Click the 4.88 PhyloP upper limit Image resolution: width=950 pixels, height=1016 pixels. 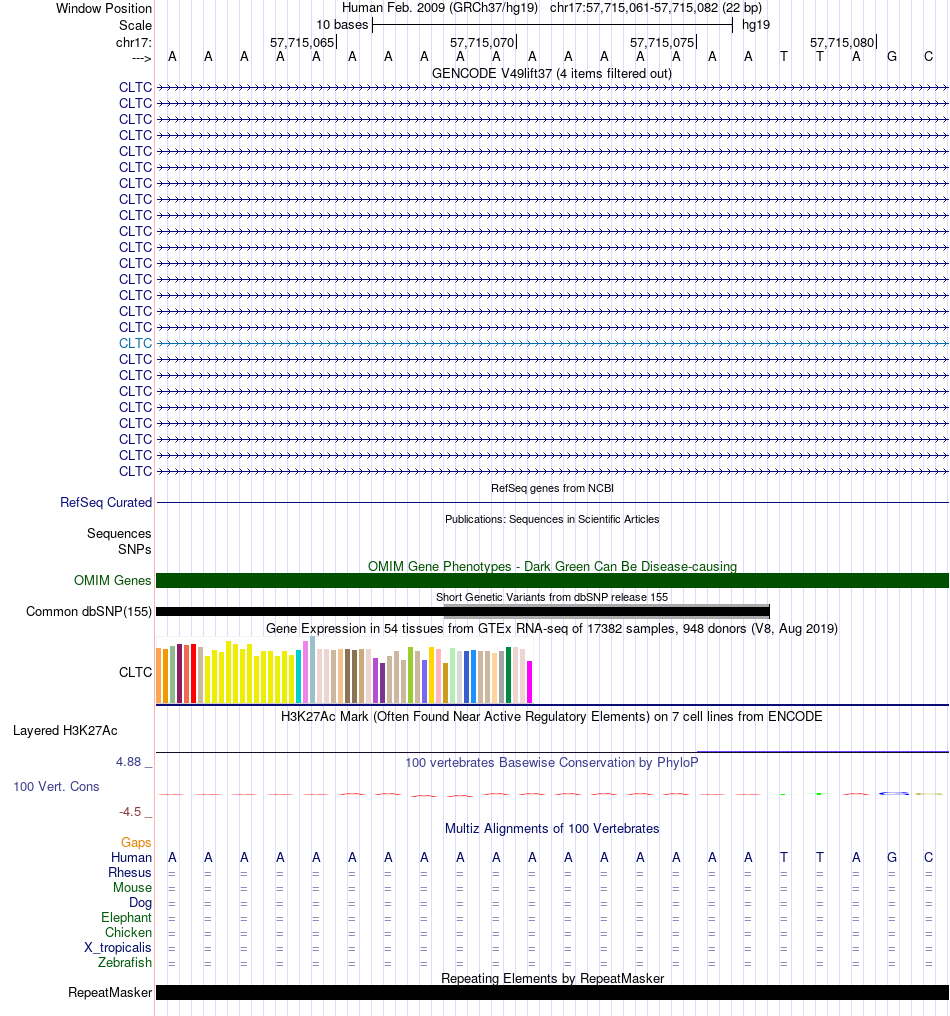click(x=128, y=761)
